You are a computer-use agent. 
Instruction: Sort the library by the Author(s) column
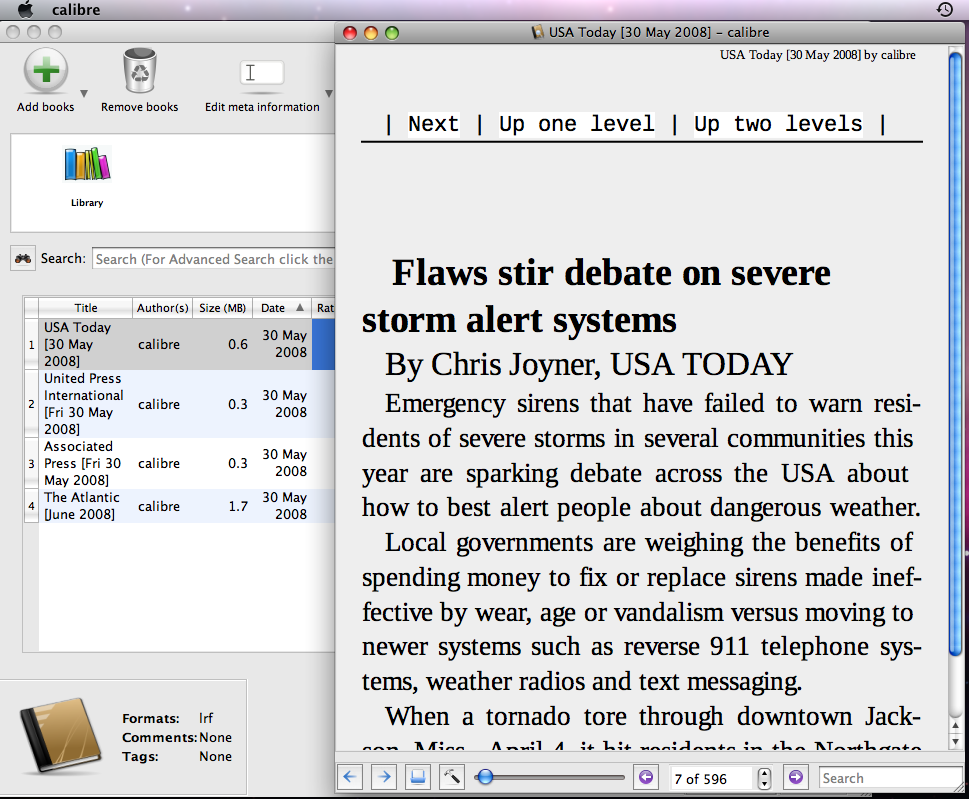(163, 308)
